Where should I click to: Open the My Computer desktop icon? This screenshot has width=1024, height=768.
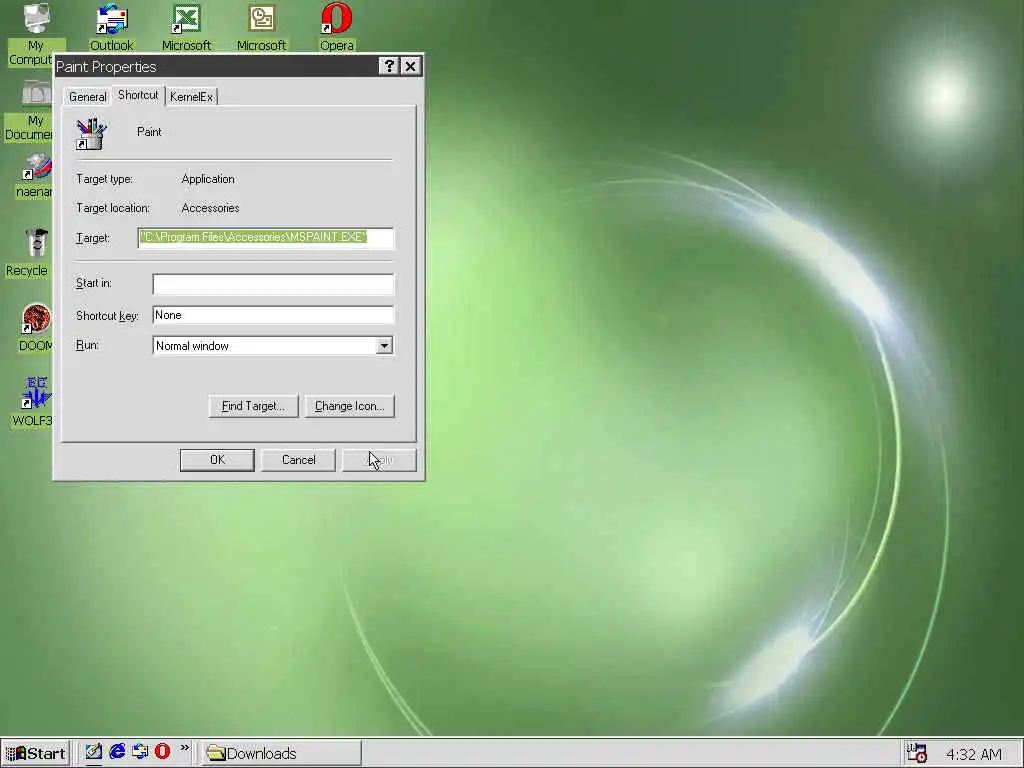pos(36,33)
